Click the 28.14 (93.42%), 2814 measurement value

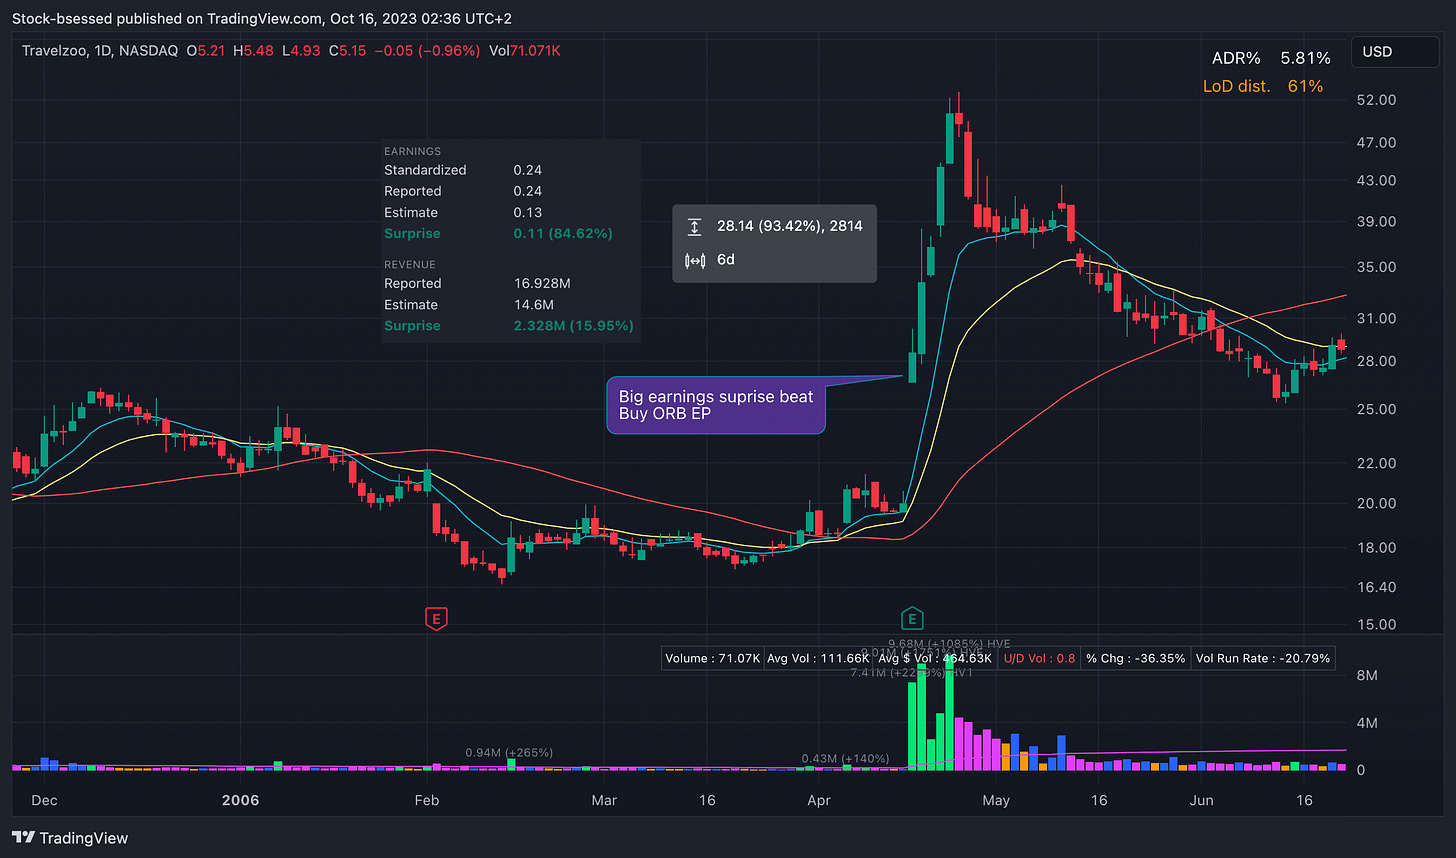point(790,226)
